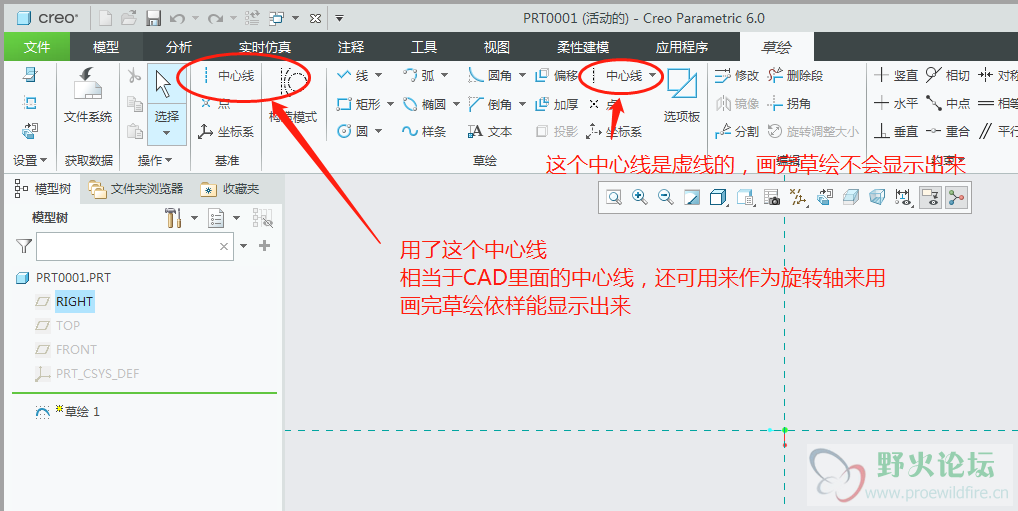Switch to the 分析 analysis tab
Image resolution: width=1018 pixels, height=511 pixels.
click(179, 47)
